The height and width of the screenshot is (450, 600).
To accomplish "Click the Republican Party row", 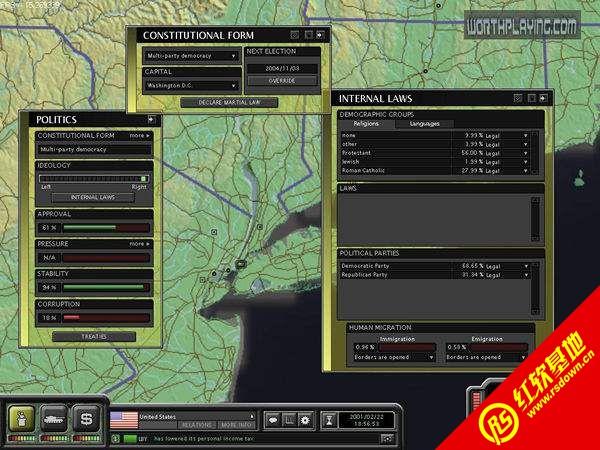I will pyautogui.click(x=435, y=275).
